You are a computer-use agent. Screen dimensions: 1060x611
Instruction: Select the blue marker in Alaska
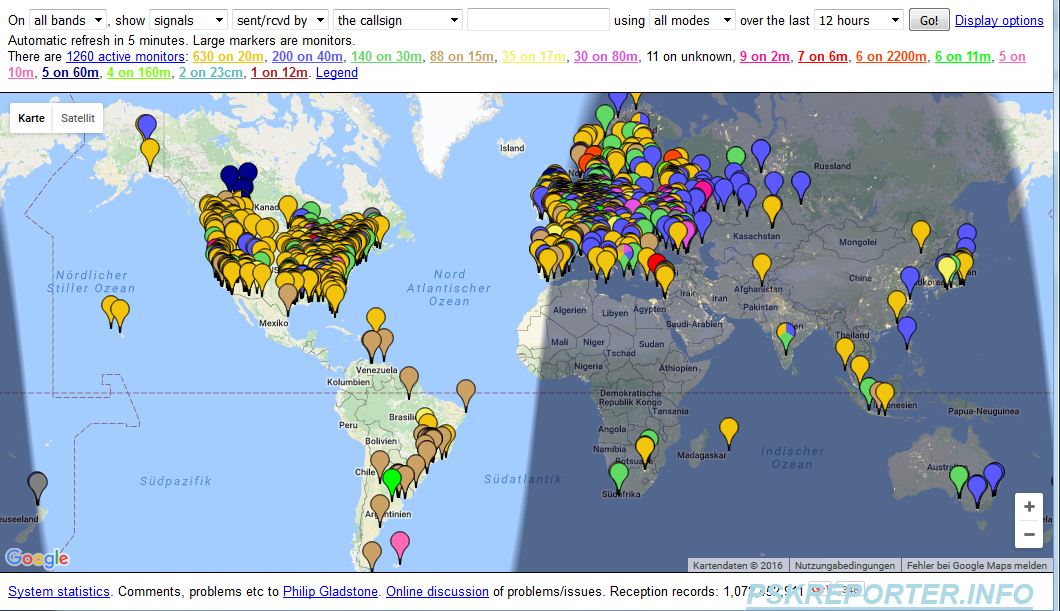[147, 126]
